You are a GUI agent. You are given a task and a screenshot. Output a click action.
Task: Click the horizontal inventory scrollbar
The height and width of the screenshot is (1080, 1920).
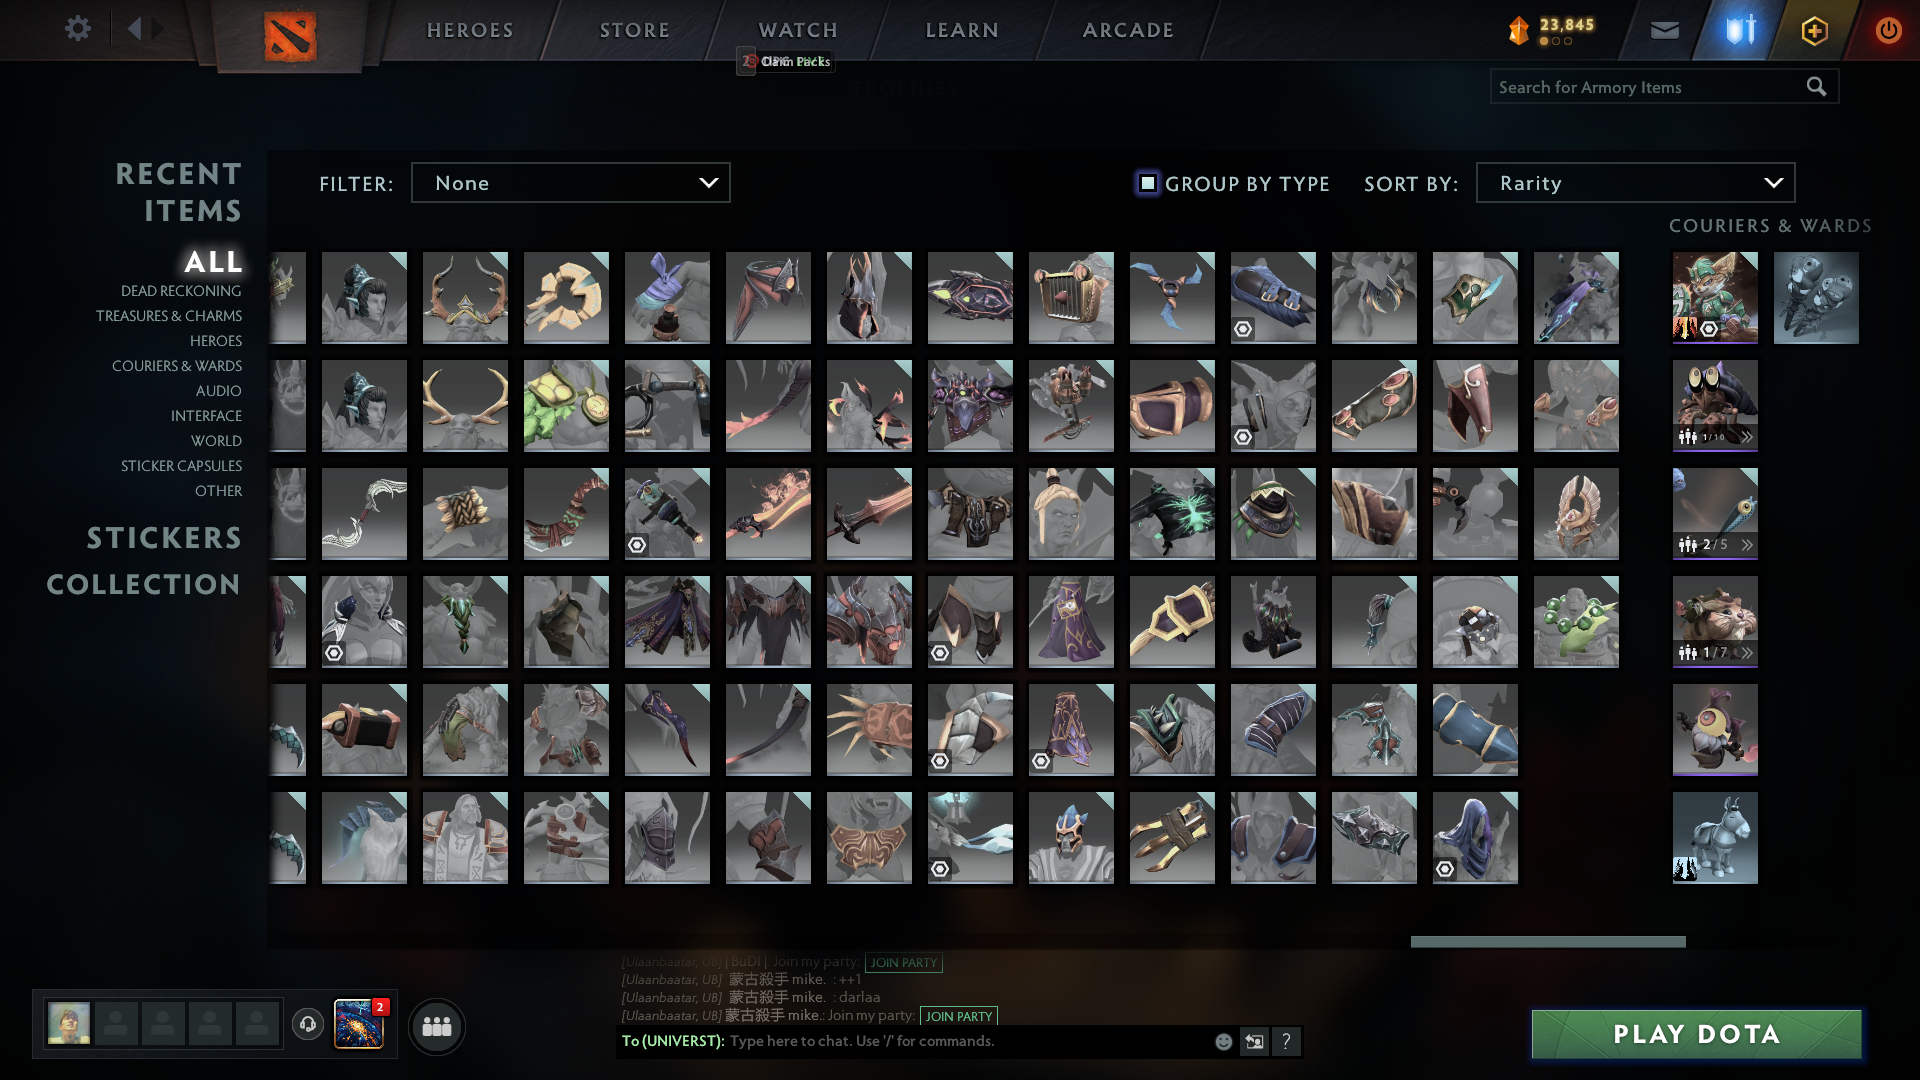click(x=1547, y=942)
